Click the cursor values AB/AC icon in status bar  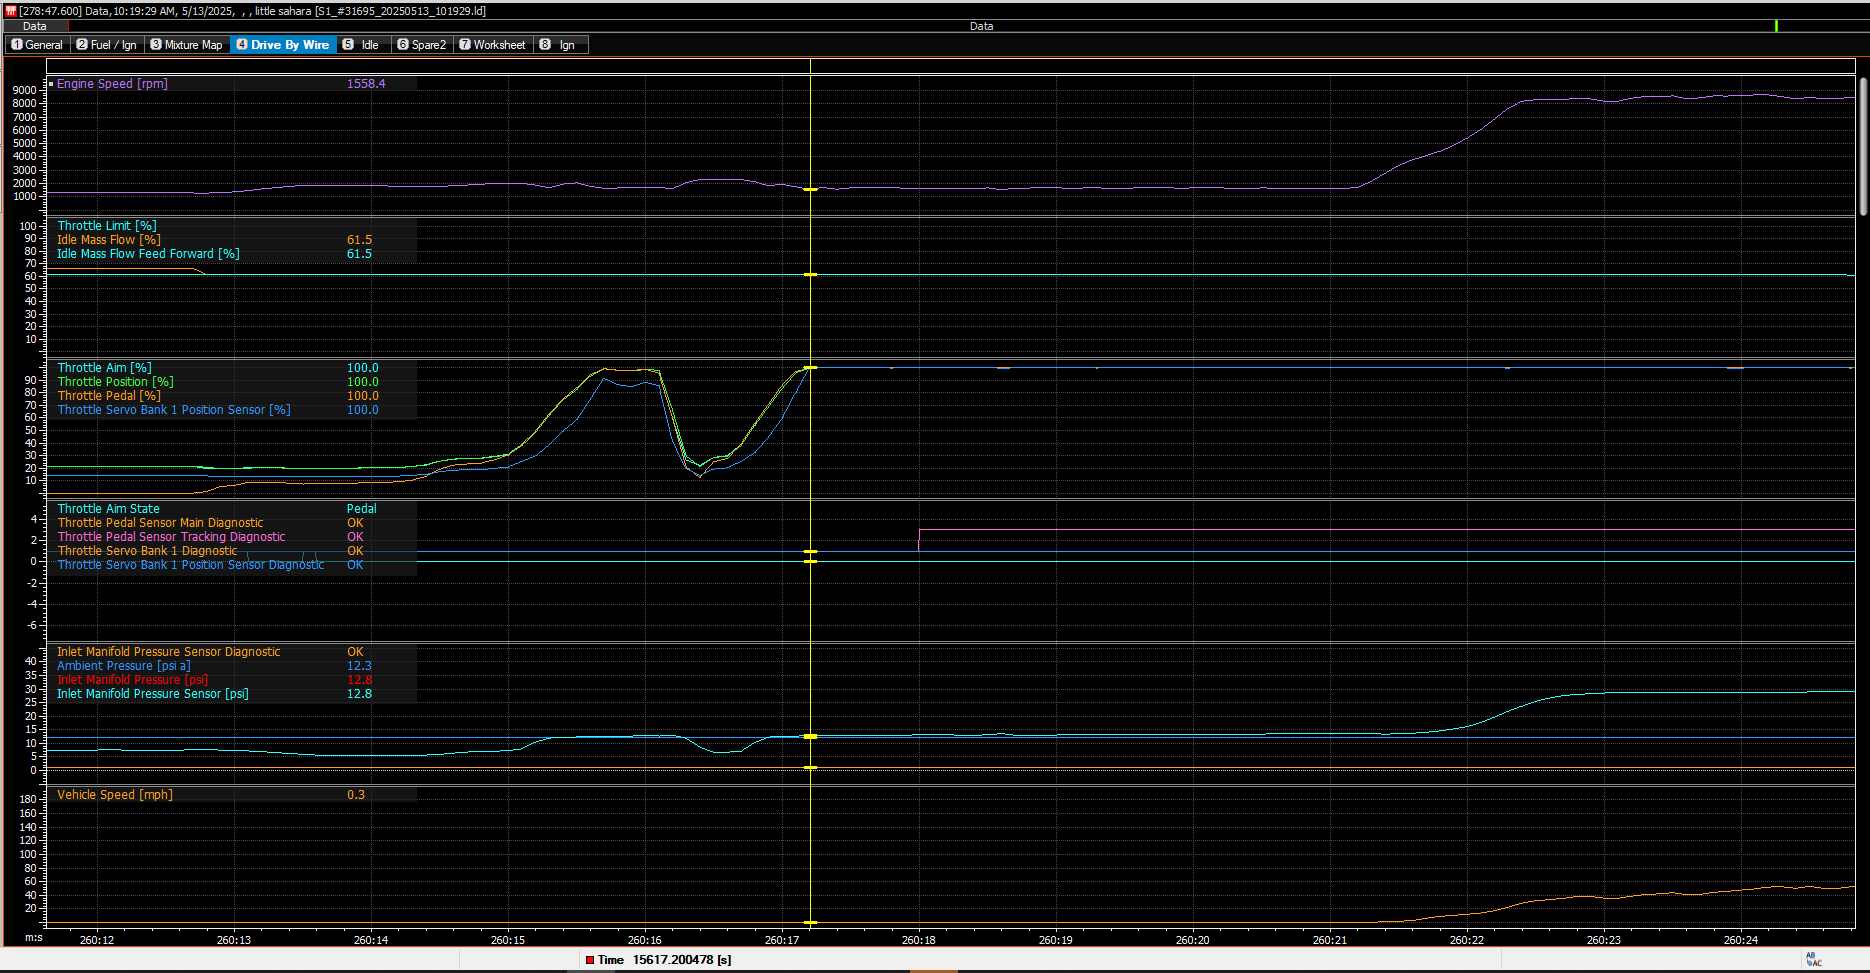(1812, 960)
